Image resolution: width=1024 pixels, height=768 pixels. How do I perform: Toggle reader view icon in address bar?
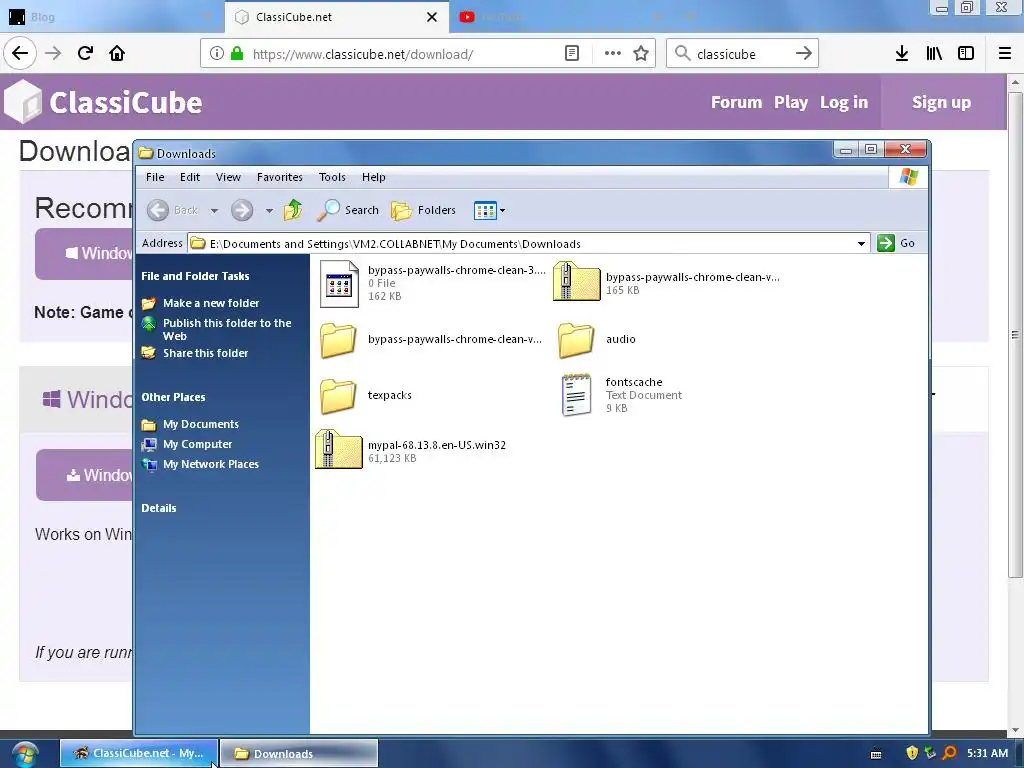[x=572, y=54]
